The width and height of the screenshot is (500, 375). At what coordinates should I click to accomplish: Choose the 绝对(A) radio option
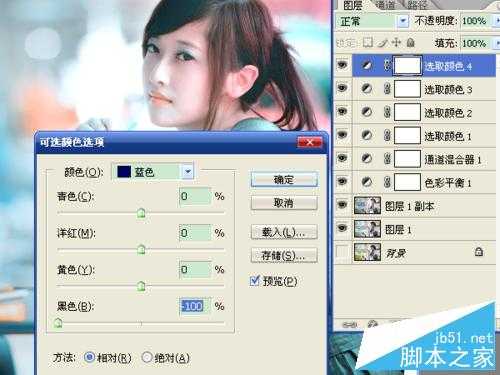146,358
